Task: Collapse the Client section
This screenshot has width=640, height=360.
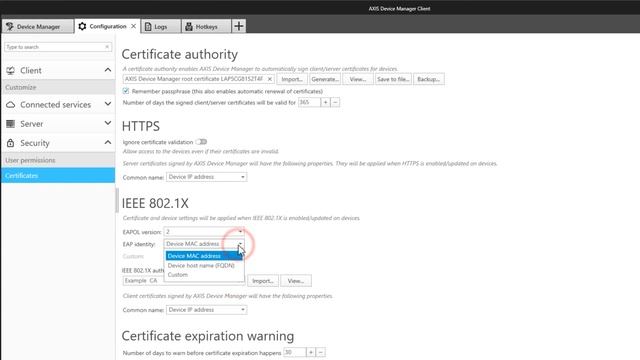Action: click(107, 70)
